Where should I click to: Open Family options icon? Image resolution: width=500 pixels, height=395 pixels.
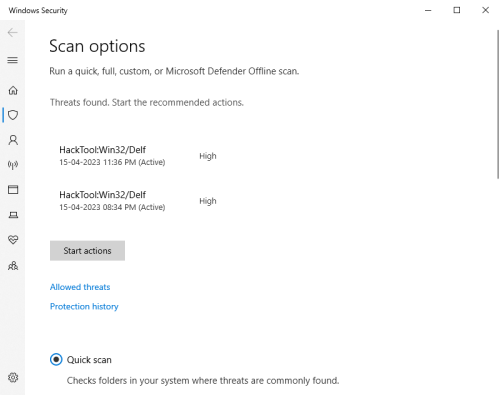coord(13,266)
